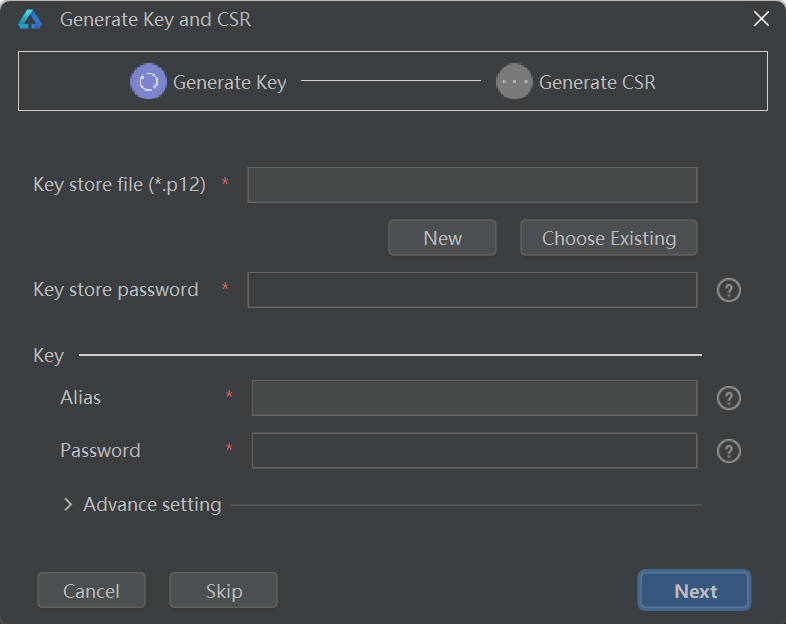Click inside the Key store password field
Viewport: 786px width, 624px height.
pos(472,290)
